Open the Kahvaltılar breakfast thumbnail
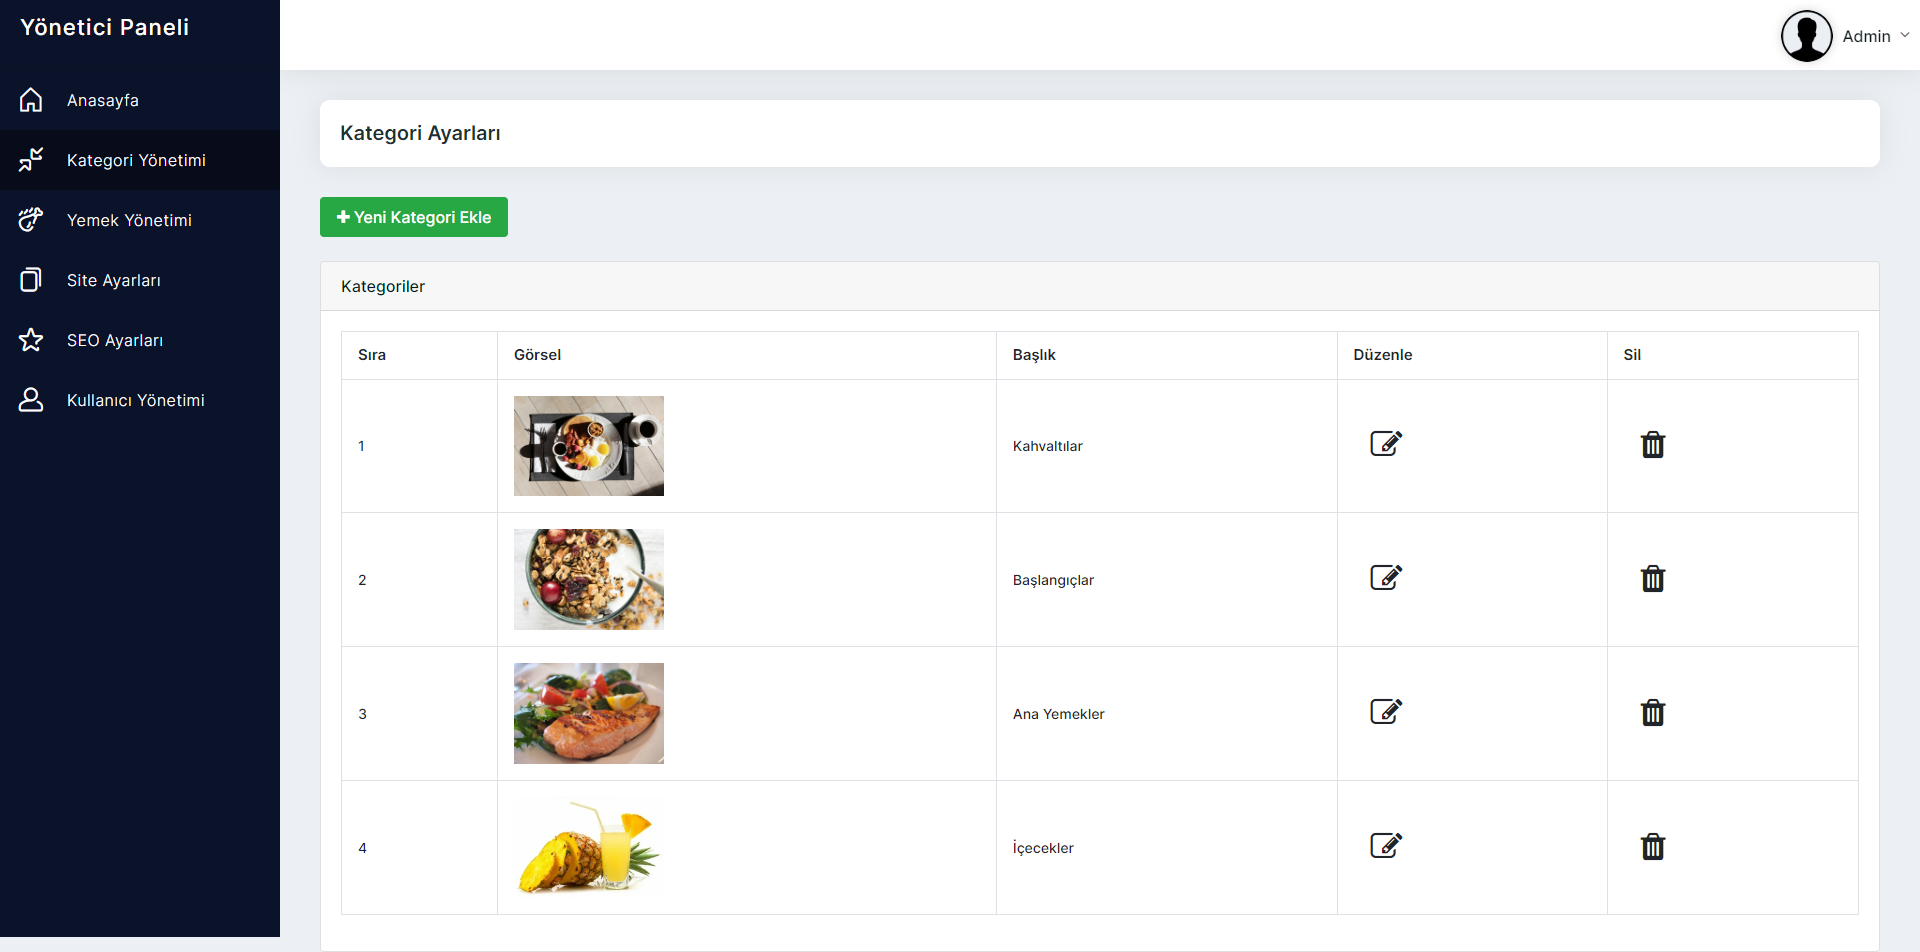1920x952 pixels. [589, 446]
